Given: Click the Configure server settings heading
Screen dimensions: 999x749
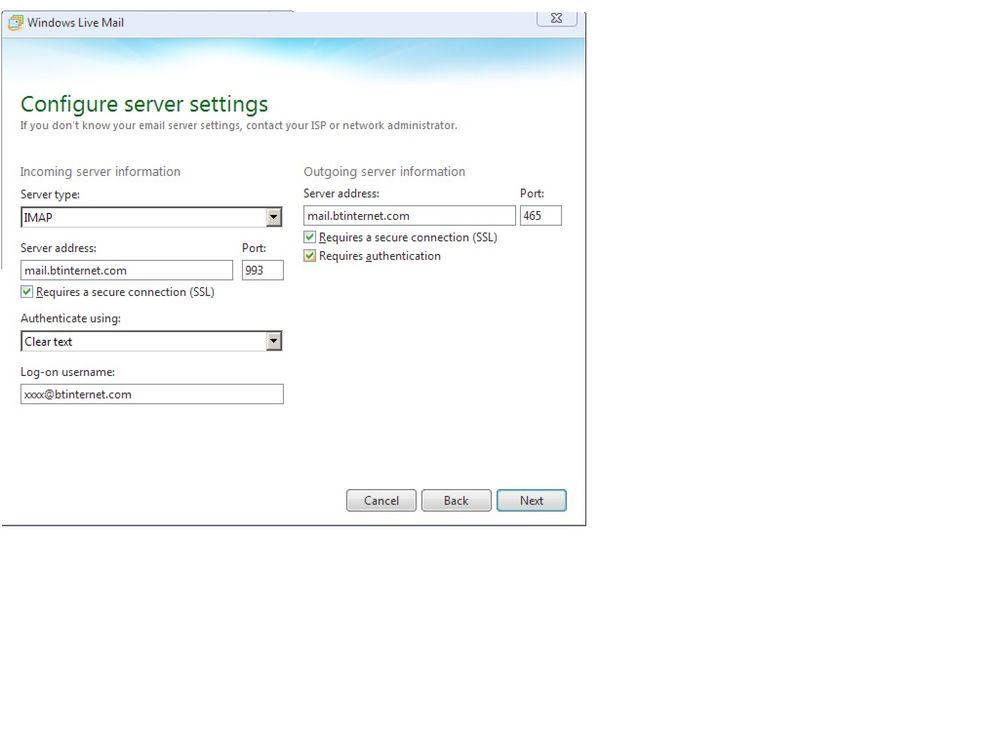Looking at the screenshot, I should pos(145,104).
